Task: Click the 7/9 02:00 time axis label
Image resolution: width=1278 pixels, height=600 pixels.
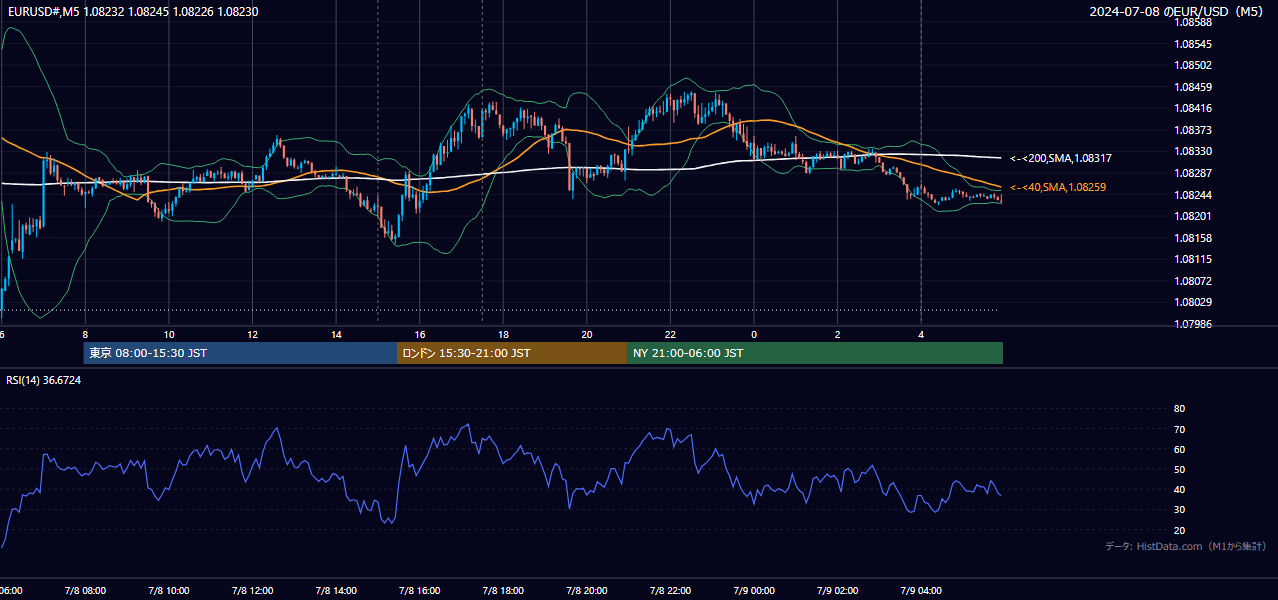Action: [x=837, y=591]
